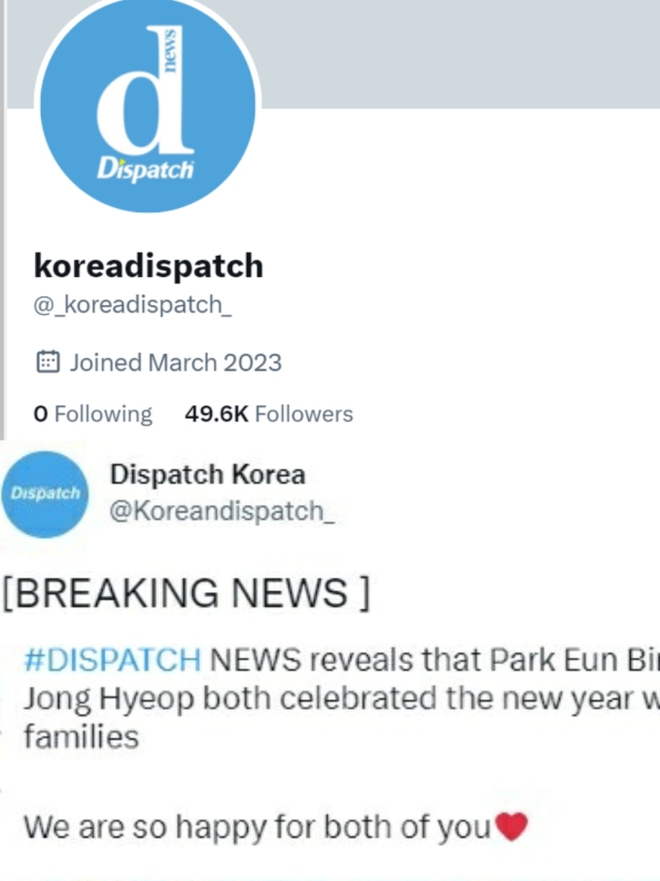Open the small Dispatch avatar on the tweet
Image resolution: width=660 pixels, height=881 pixels.
[45, 494]
